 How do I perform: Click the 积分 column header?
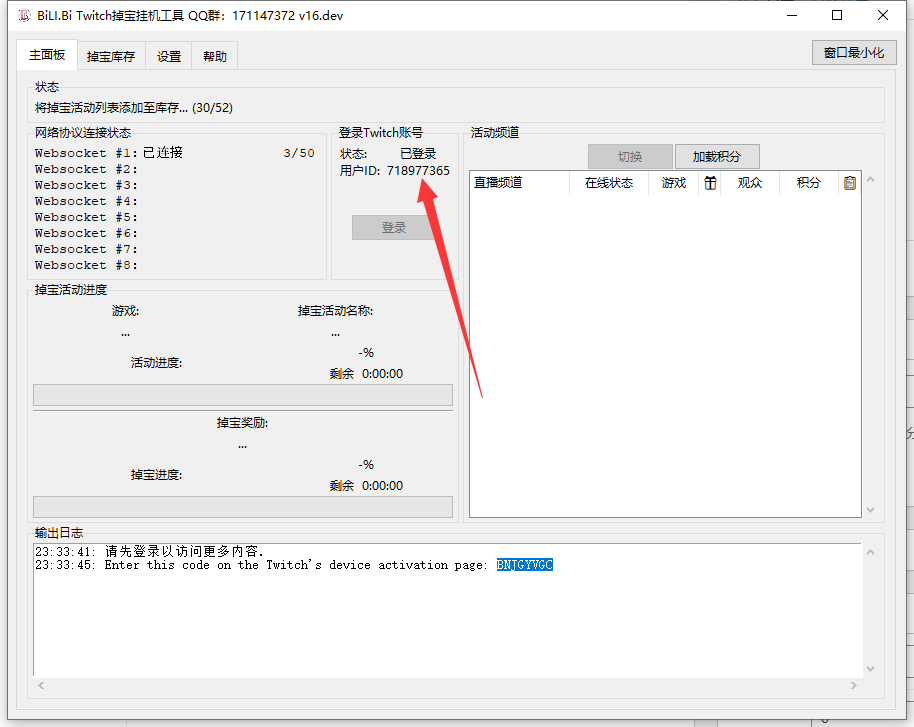806,182
